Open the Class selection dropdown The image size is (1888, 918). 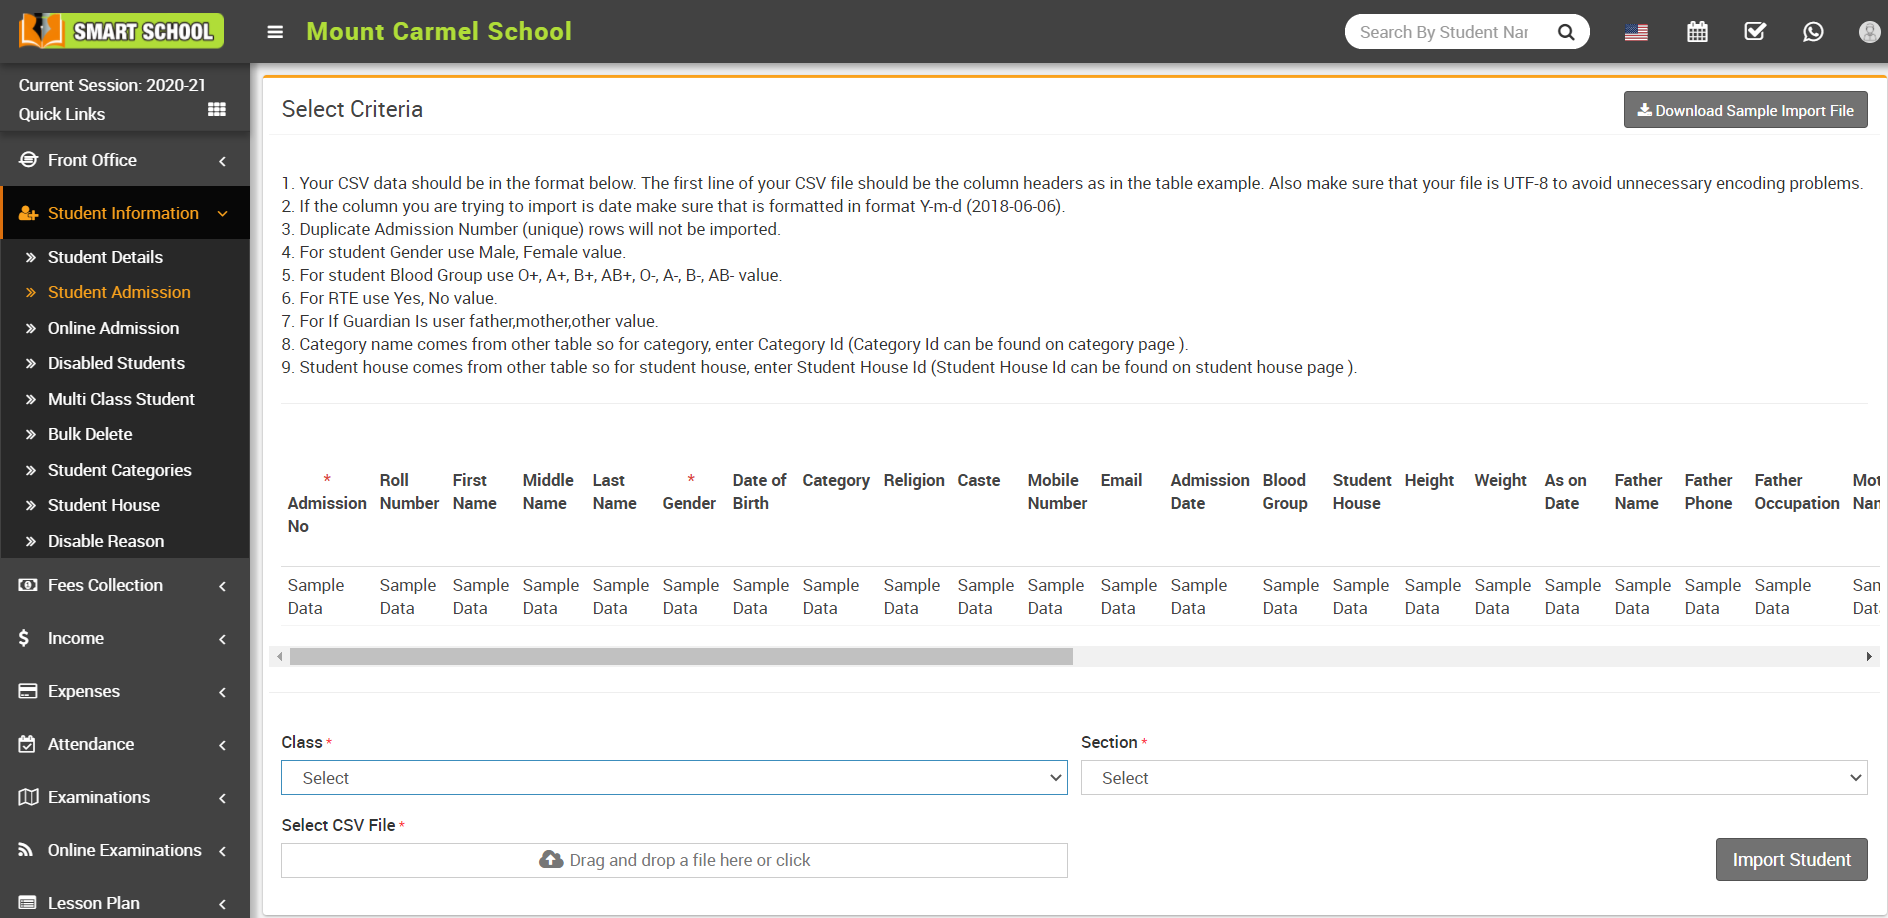(x=674, y=777)
